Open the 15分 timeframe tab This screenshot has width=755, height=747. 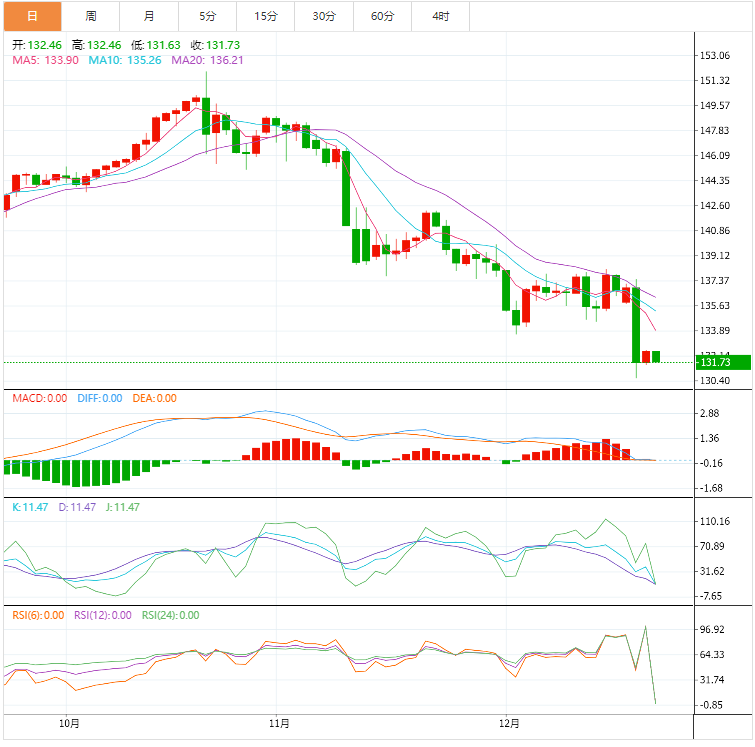(266, 16)
